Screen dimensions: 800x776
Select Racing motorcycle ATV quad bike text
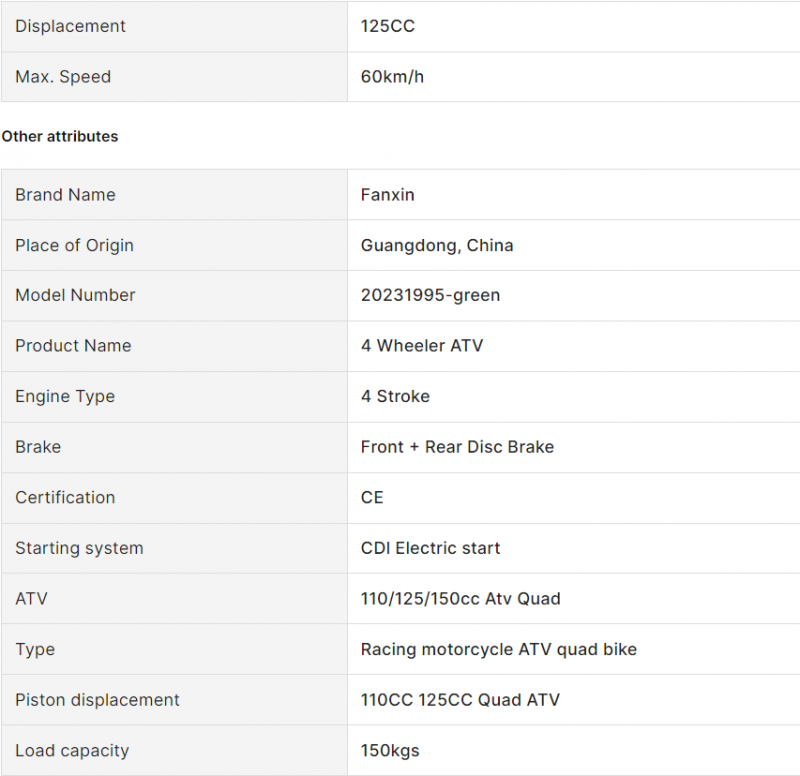[x=498, y=649]
